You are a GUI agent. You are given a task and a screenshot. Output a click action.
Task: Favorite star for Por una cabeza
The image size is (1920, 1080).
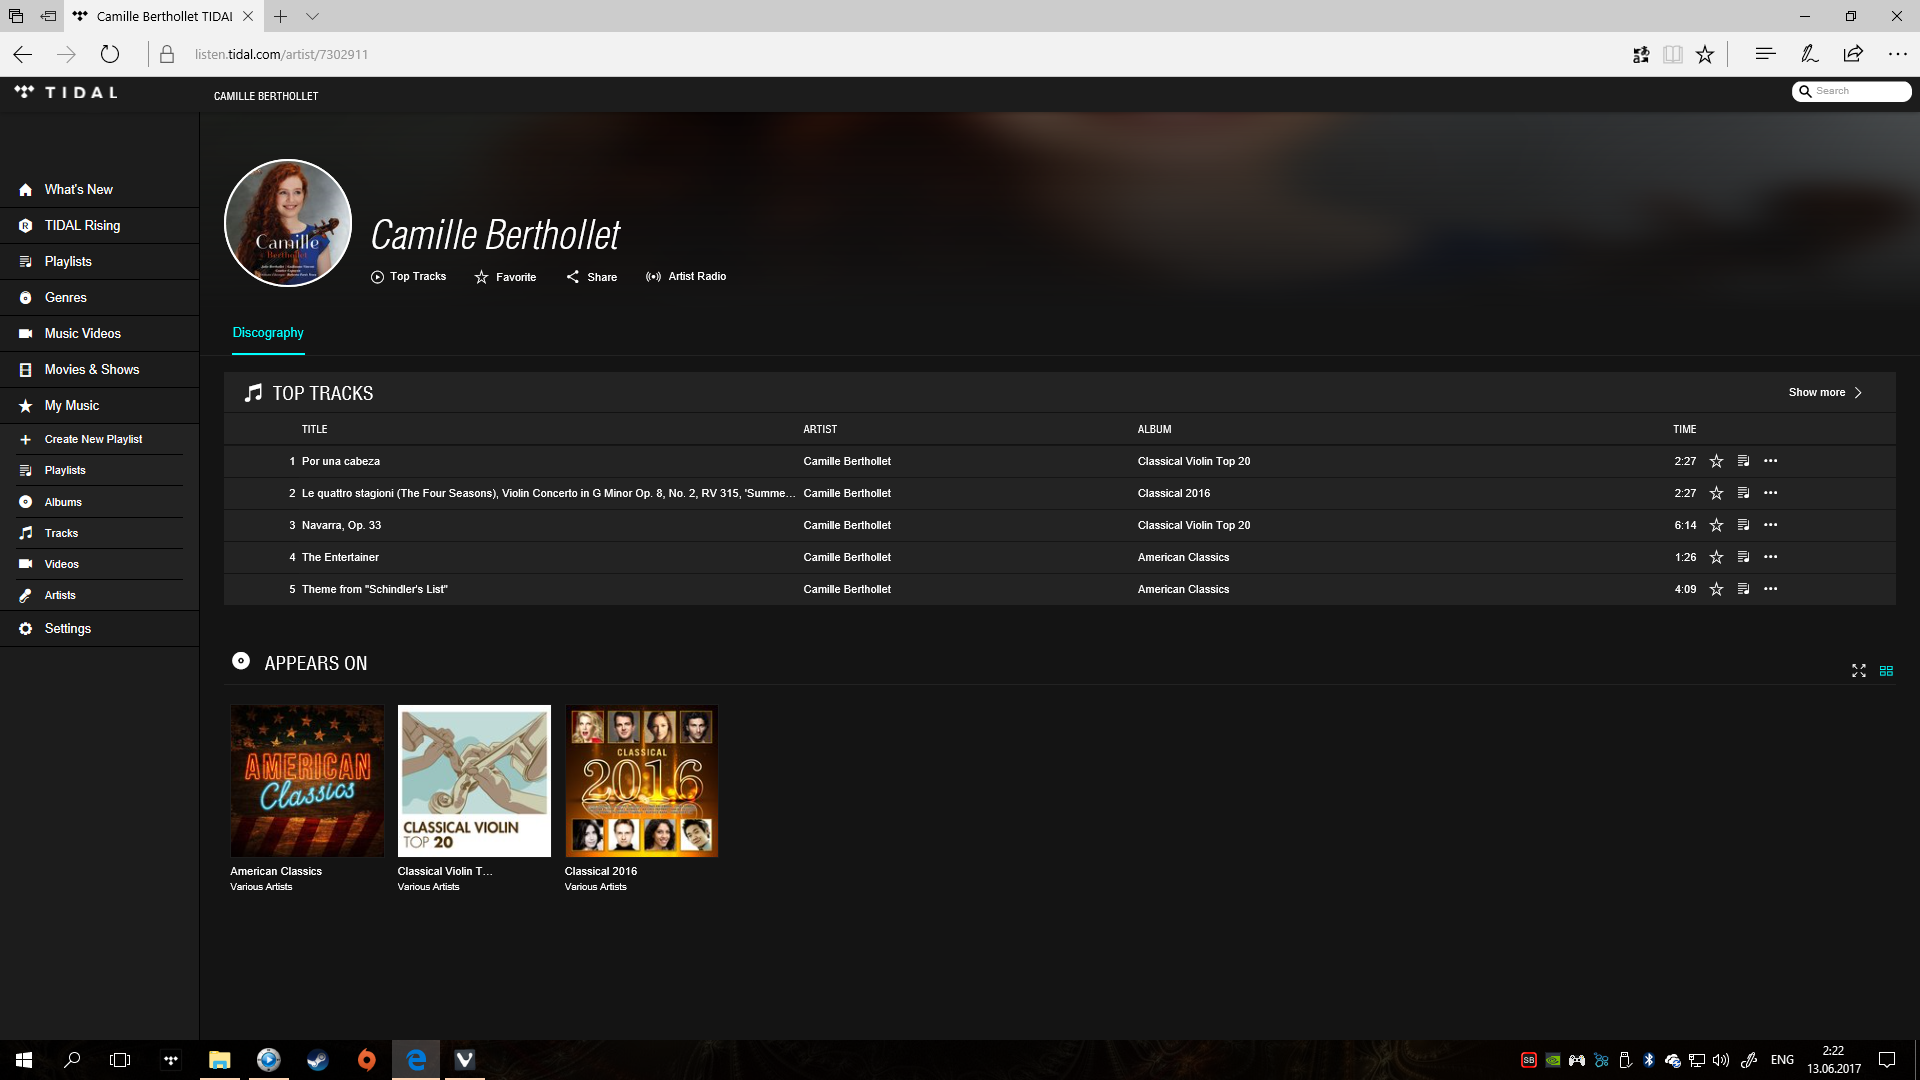pyautogui.click(x=1716, y=461)
